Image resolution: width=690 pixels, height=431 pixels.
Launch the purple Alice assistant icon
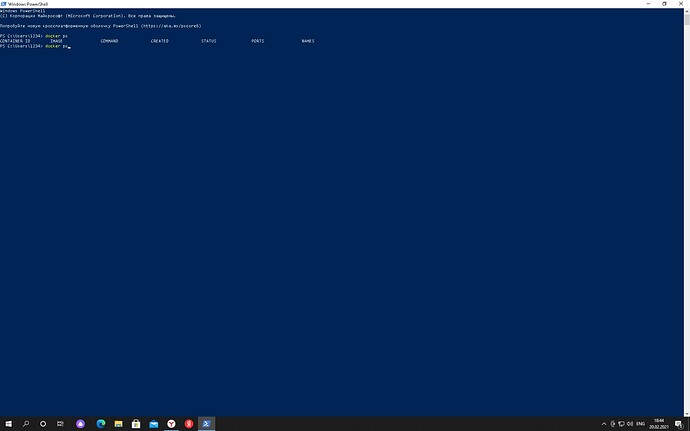(81, 424)
